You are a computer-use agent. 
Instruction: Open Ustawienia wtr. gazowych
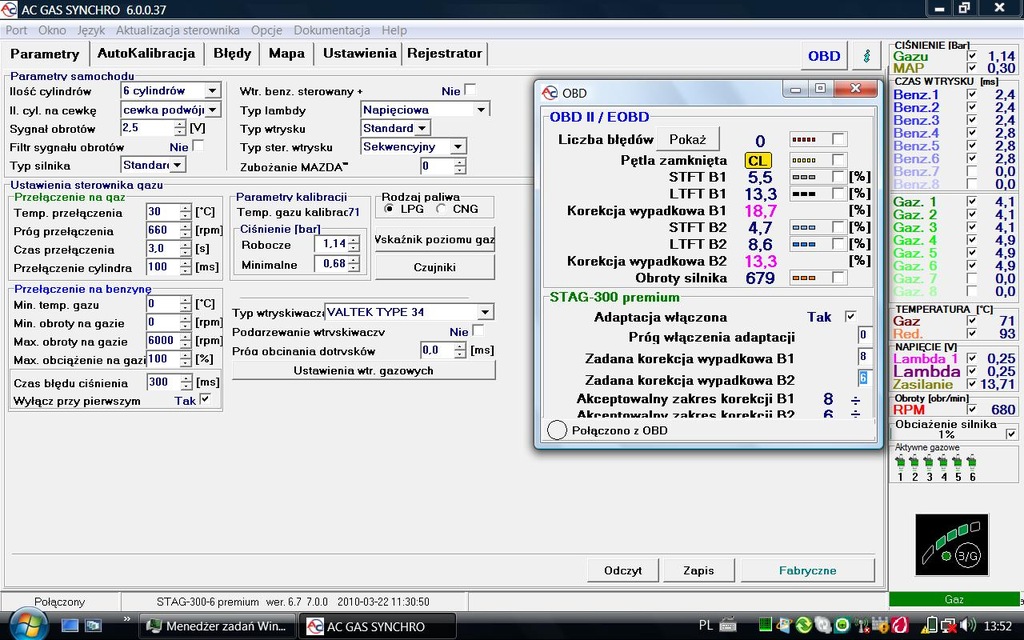tap(364, 370)
